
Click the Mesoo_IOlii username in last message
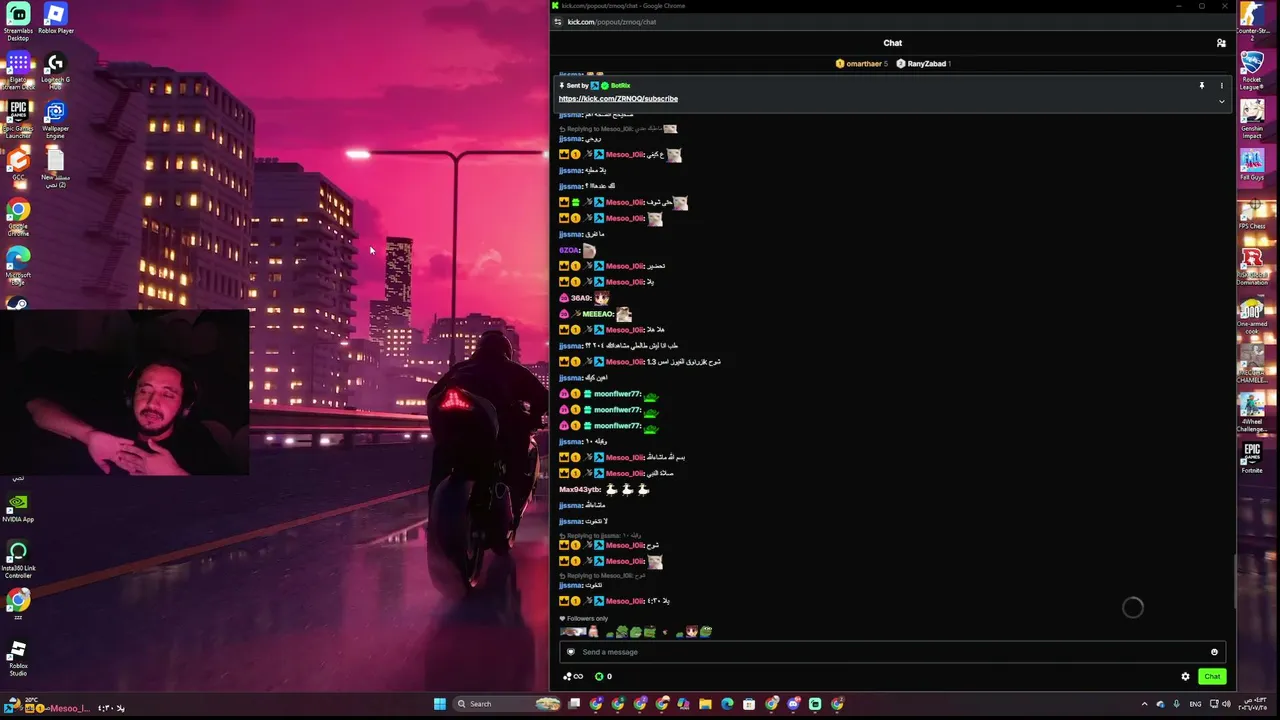pos(625,601)
